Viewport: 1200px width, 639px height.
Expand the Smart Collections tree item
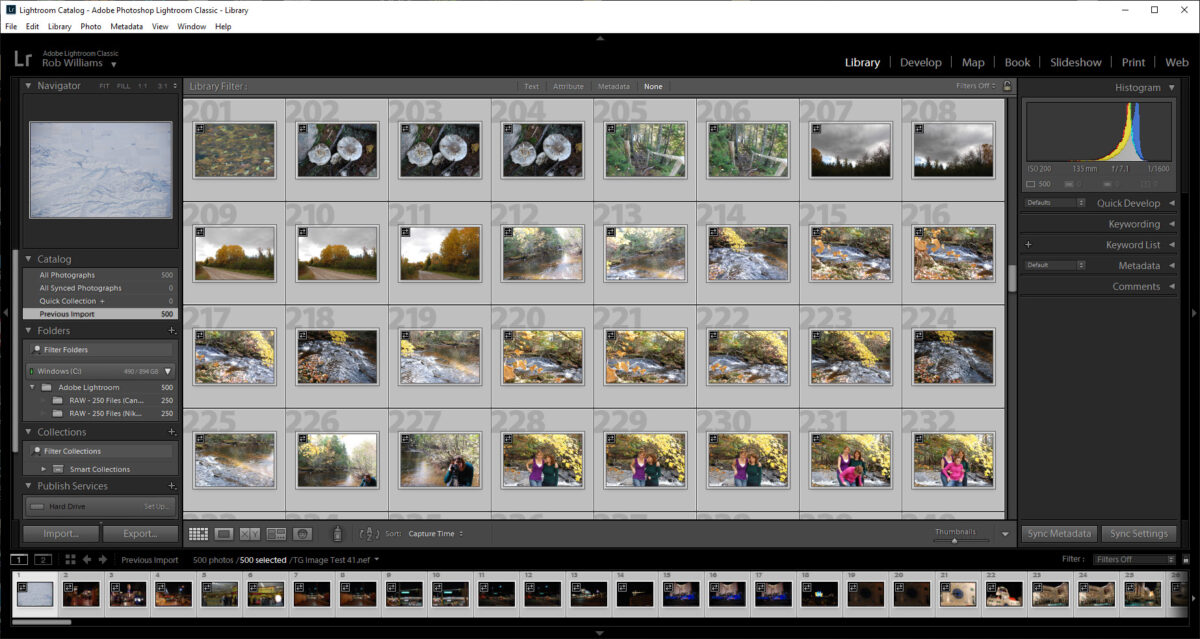click(44, 469)
